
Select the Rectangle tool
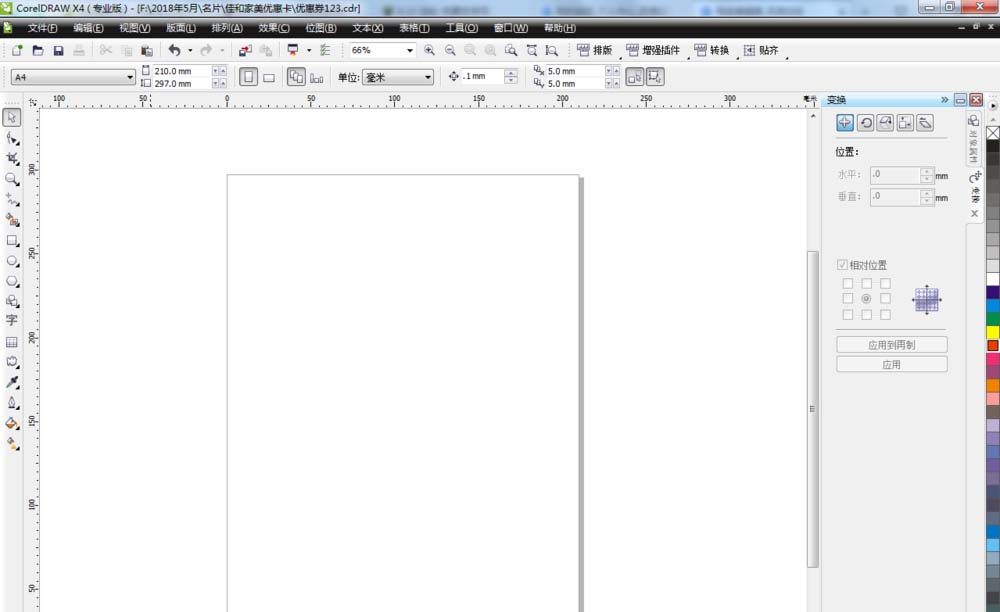click(x=11, y=240)
